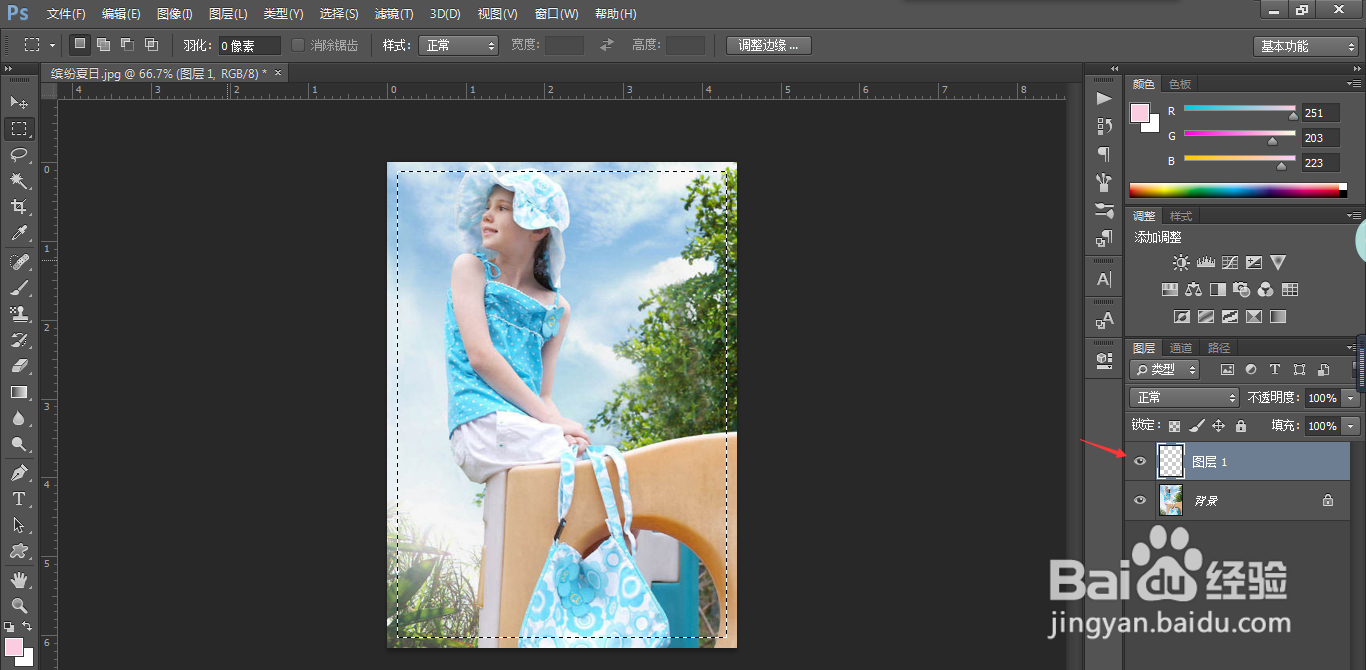Viewport: 1366px width, 670px height.
Task: Toggle lock image pixels brush icon
Action: [x=1196, y=426]
